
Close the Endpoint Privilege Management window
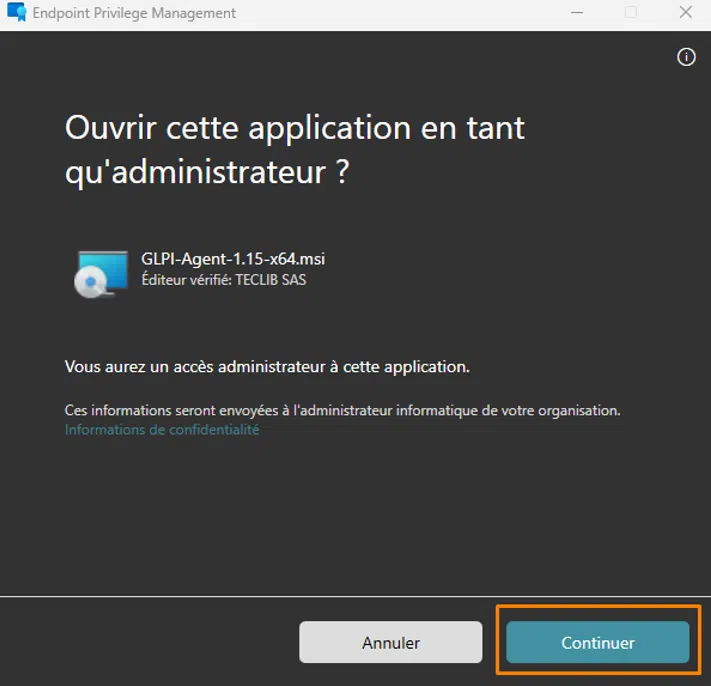[686, 12]
